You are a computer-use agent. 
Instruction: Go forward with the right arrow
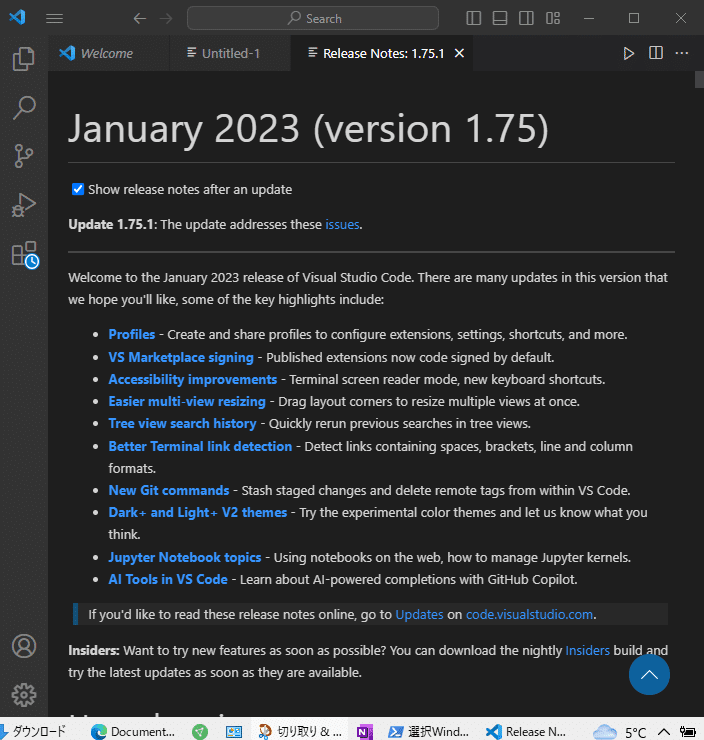[x=166, y=18]
